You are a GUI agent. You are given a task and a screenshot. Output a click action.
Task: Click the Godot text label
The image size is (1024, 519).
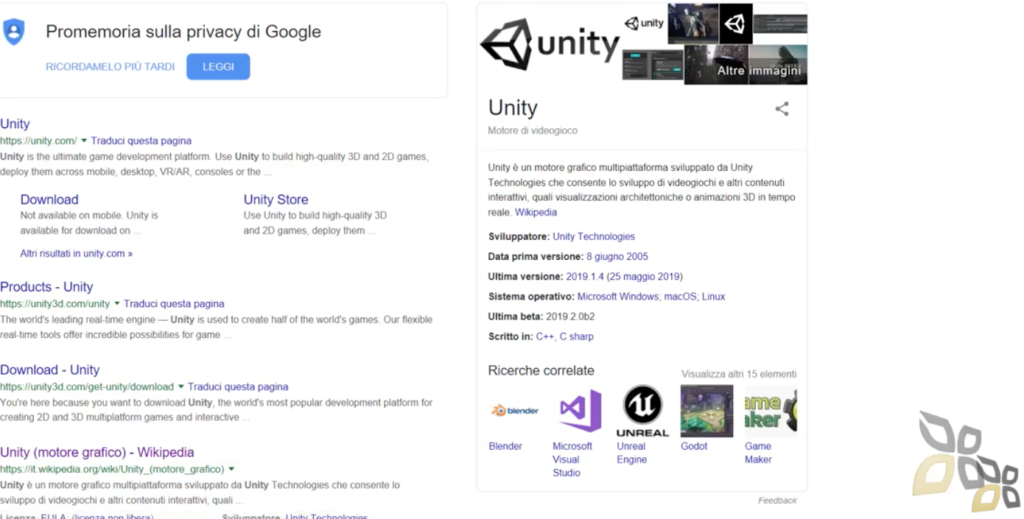coord(694,447)
